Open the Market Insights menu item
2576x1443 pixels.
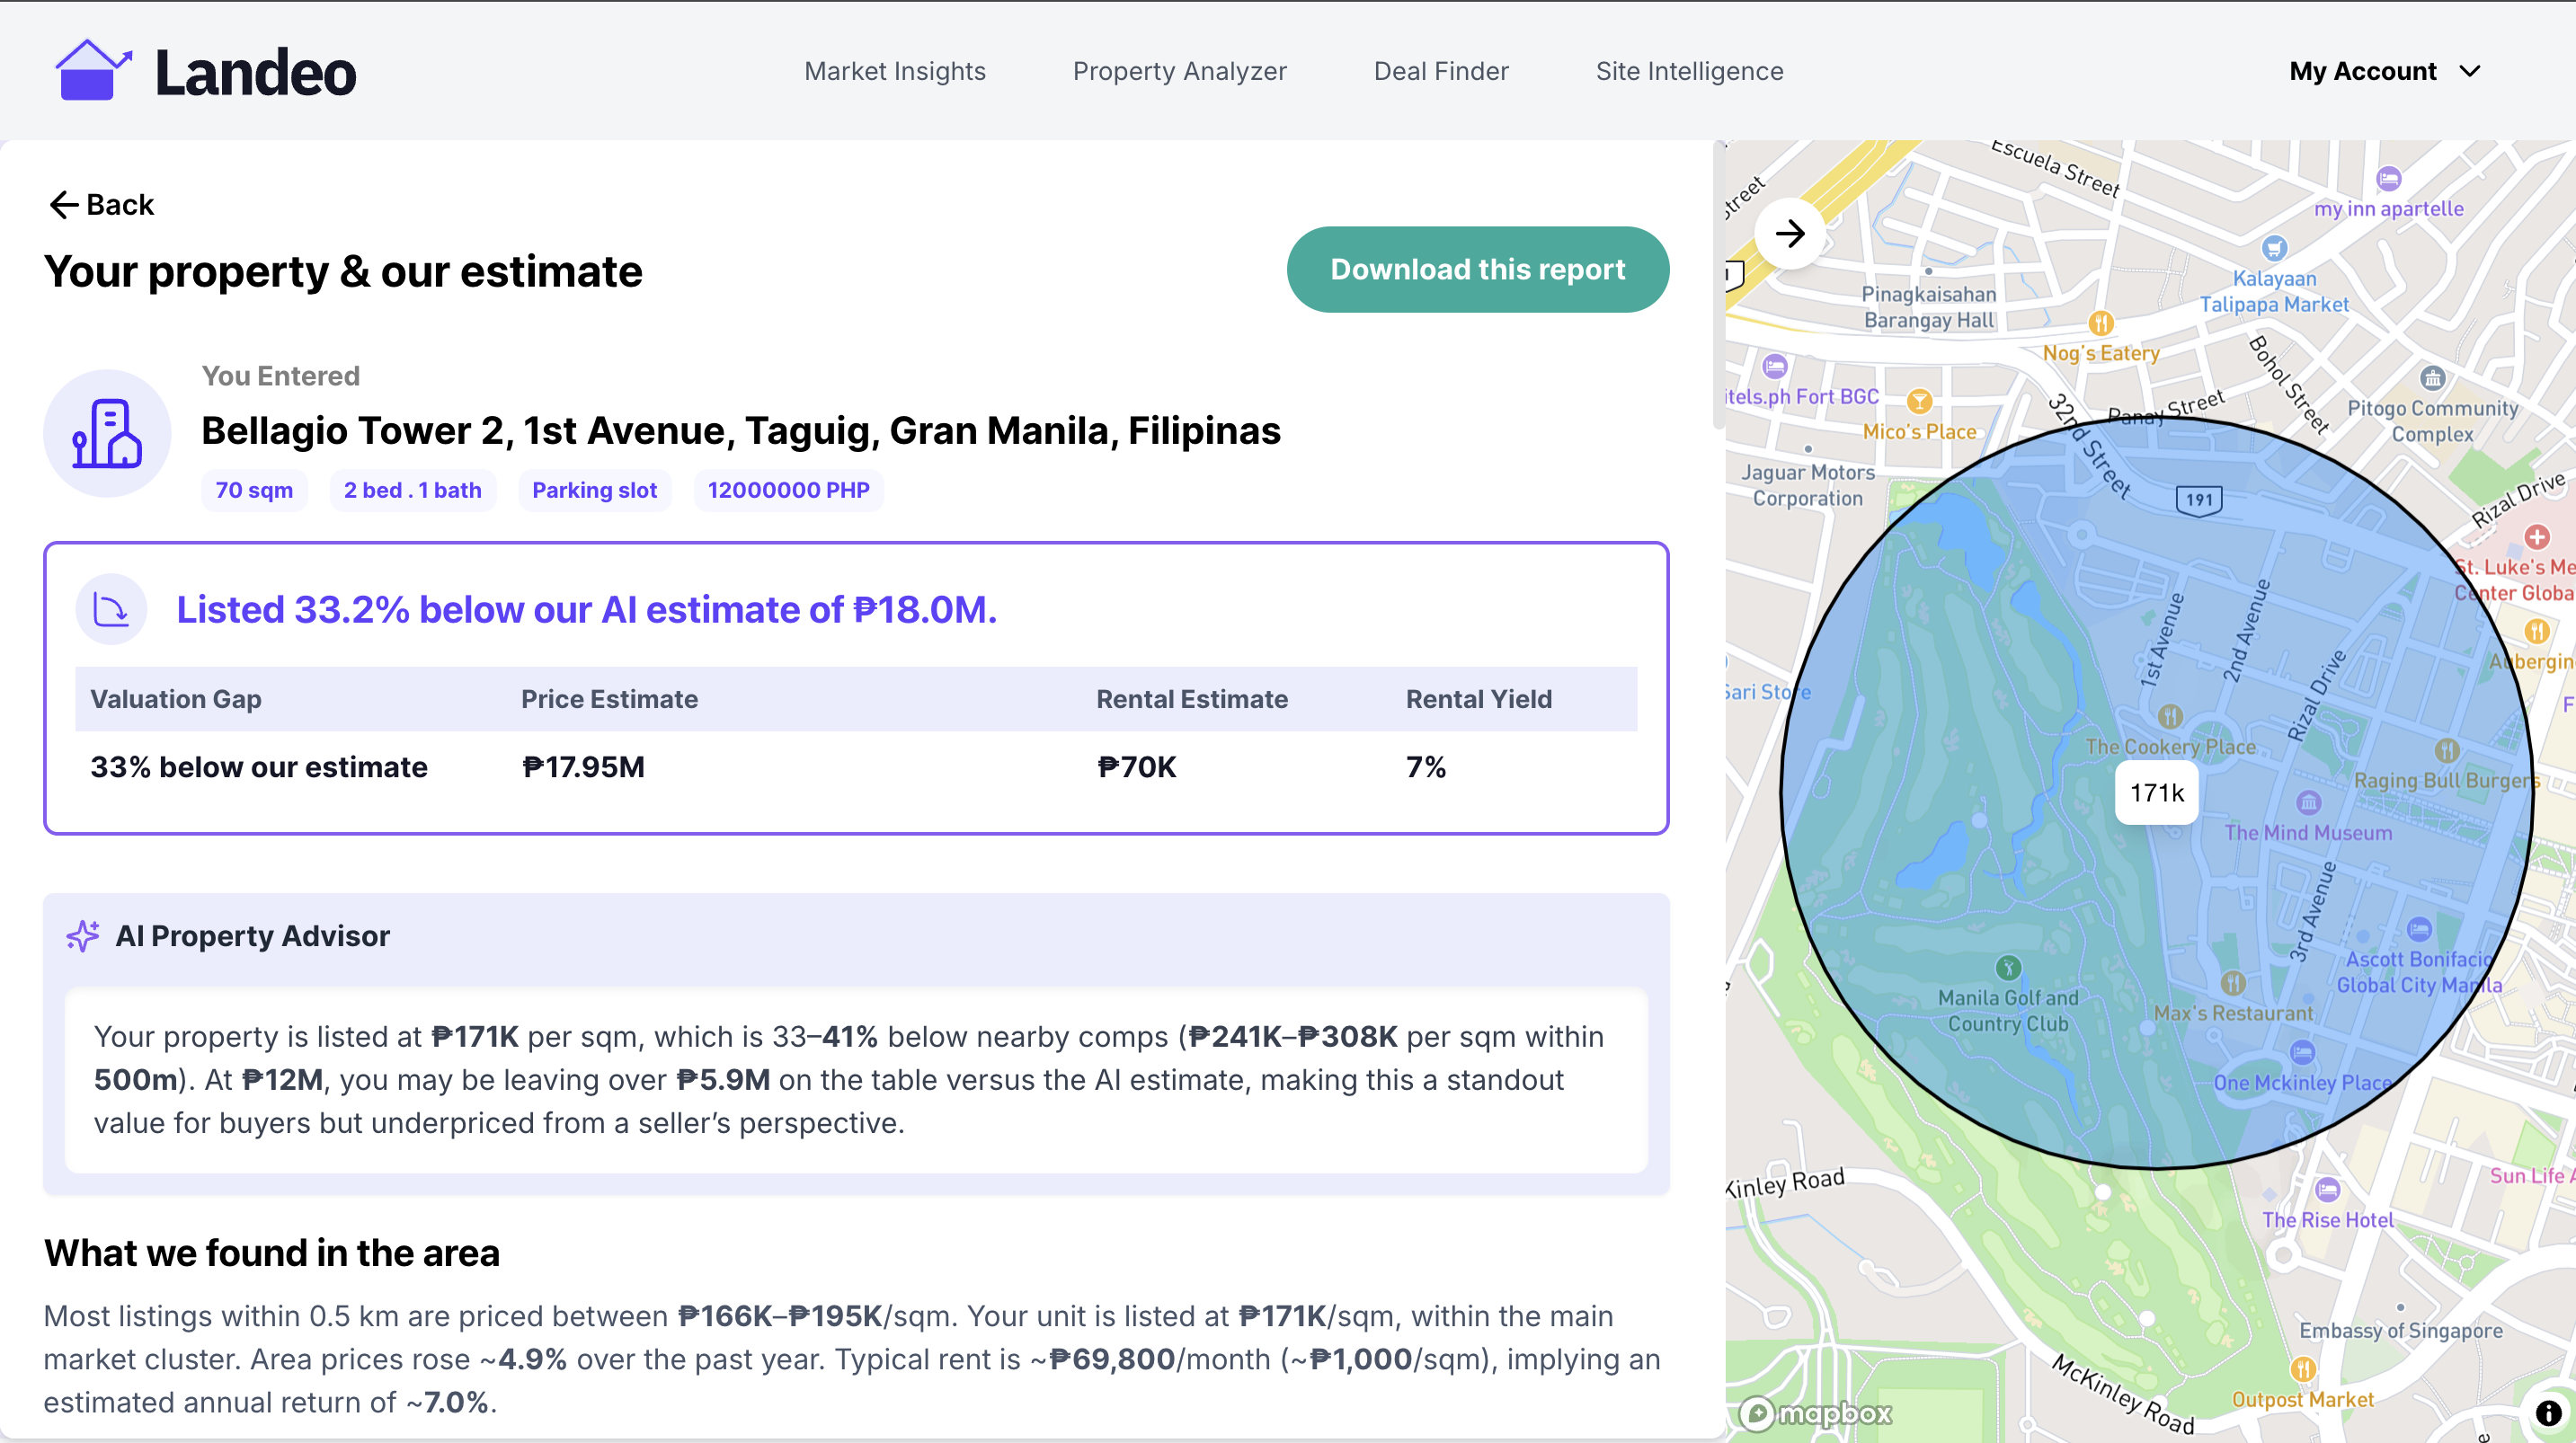[895, 70]
